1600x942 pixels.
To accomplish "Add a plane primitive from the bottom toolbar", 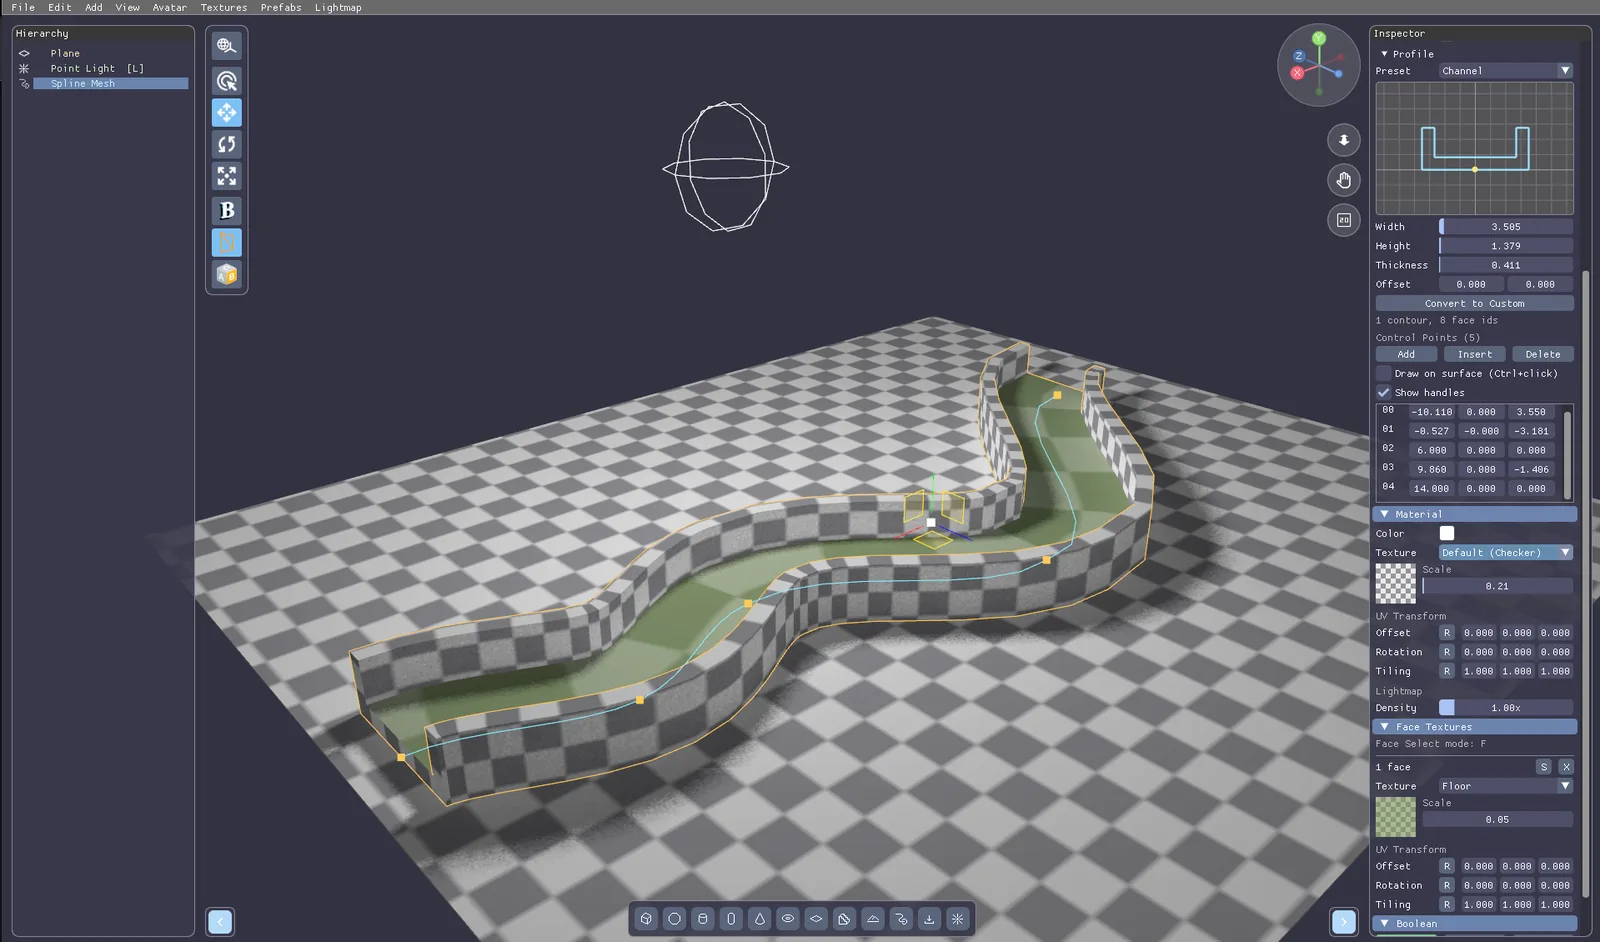I will pyautogui.click(x=816, y=919).
